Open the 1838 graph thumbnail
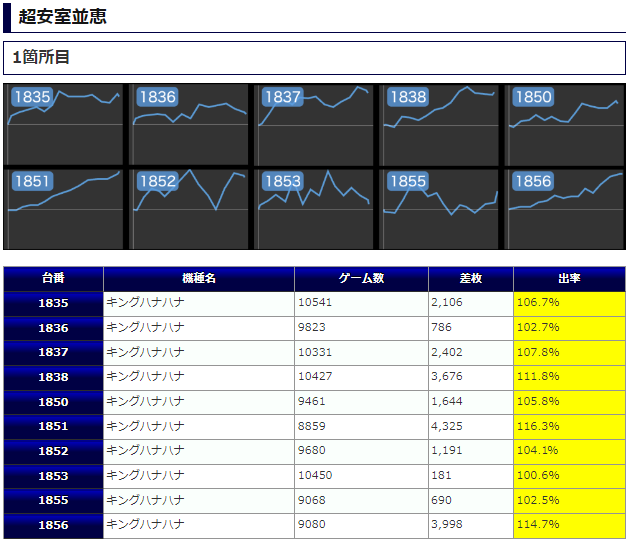This screenshot has height=543, width=629. 440,124
